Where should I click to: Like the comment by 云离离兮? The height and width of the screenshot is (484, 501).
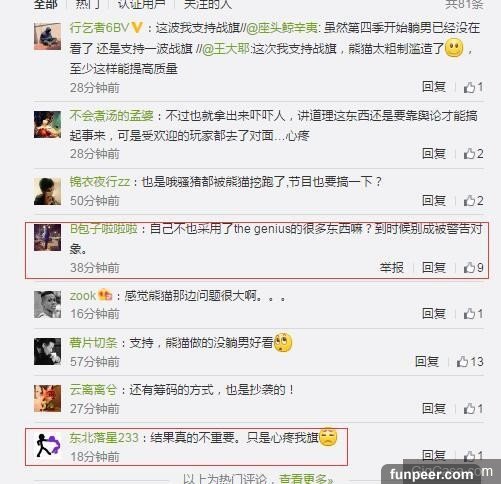click(473, 409)
